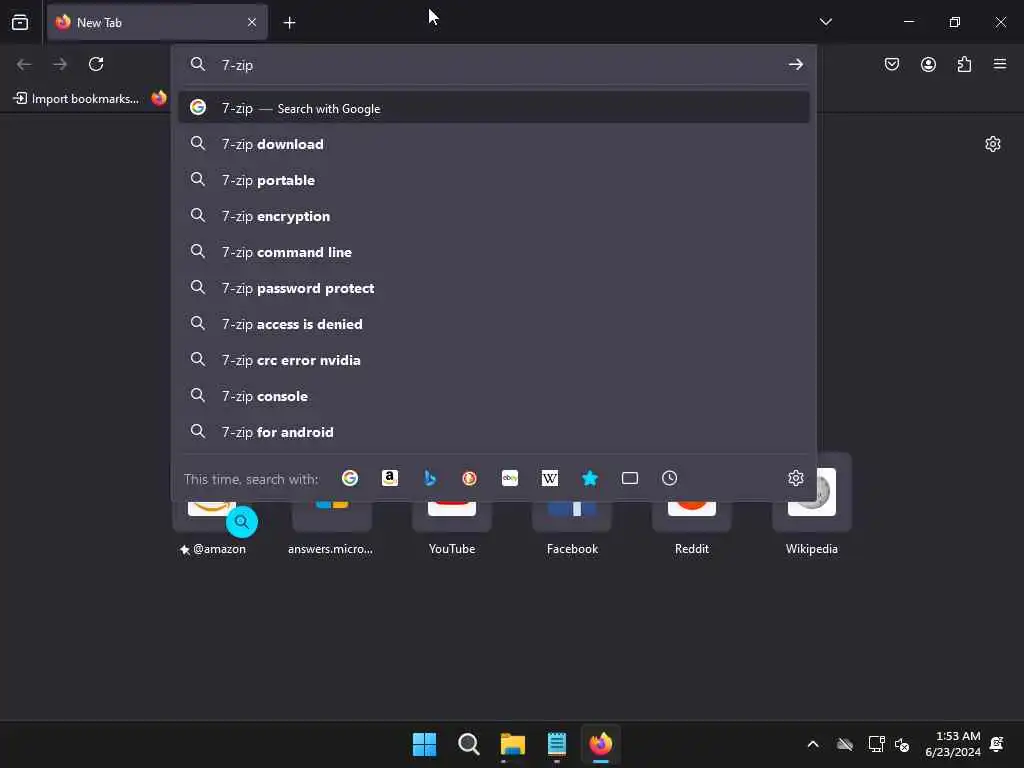
Task: Open taskbar Search
Action: 468,744
